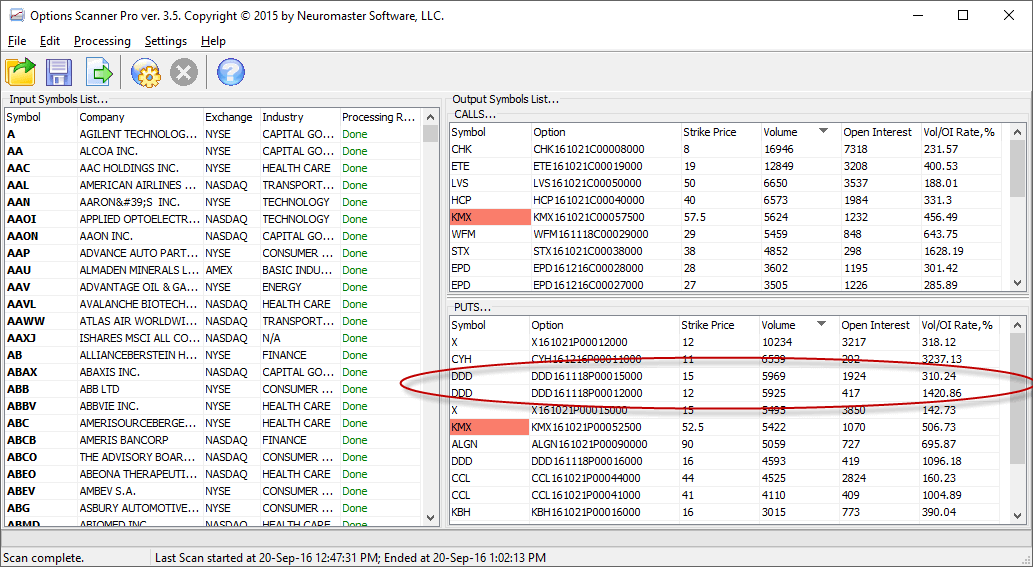Click the Processing R... column header
Image resolution: width=1033 pixels, height=567 pixels.
click(380, 117)
